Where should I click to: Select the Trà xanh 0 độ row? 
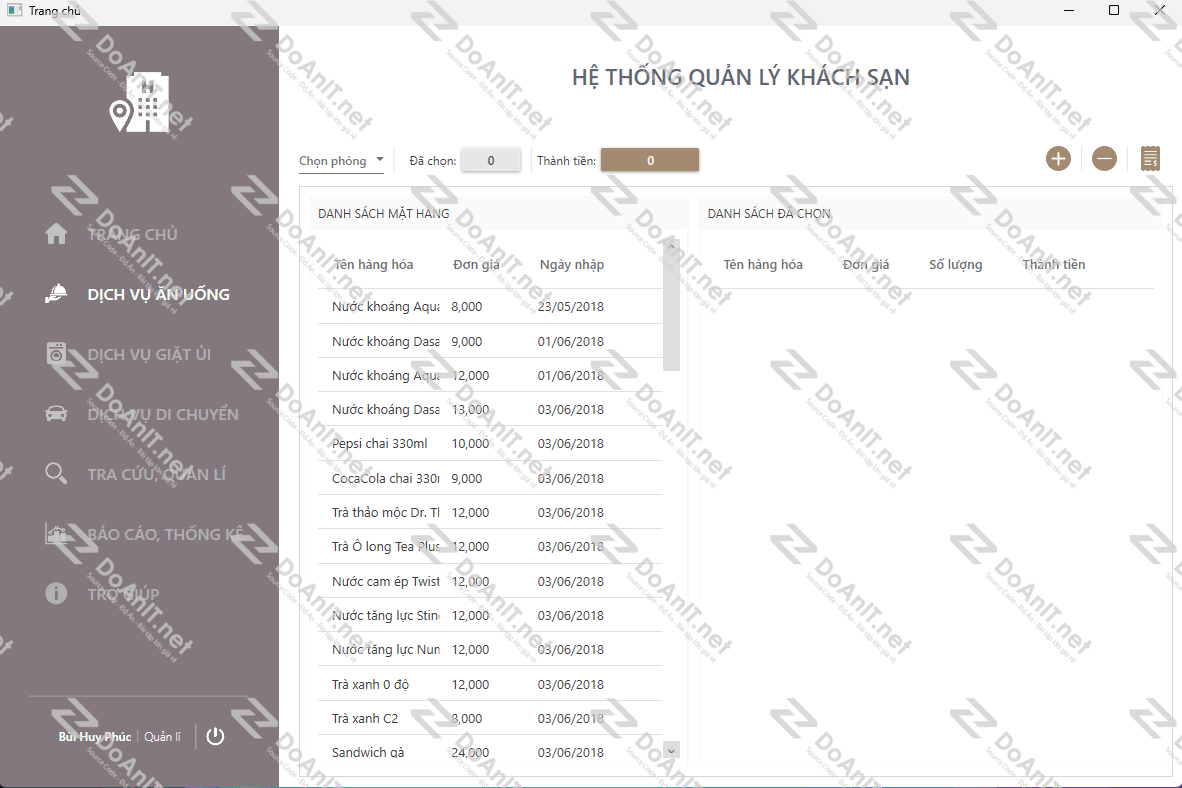(x=490, y=685)
